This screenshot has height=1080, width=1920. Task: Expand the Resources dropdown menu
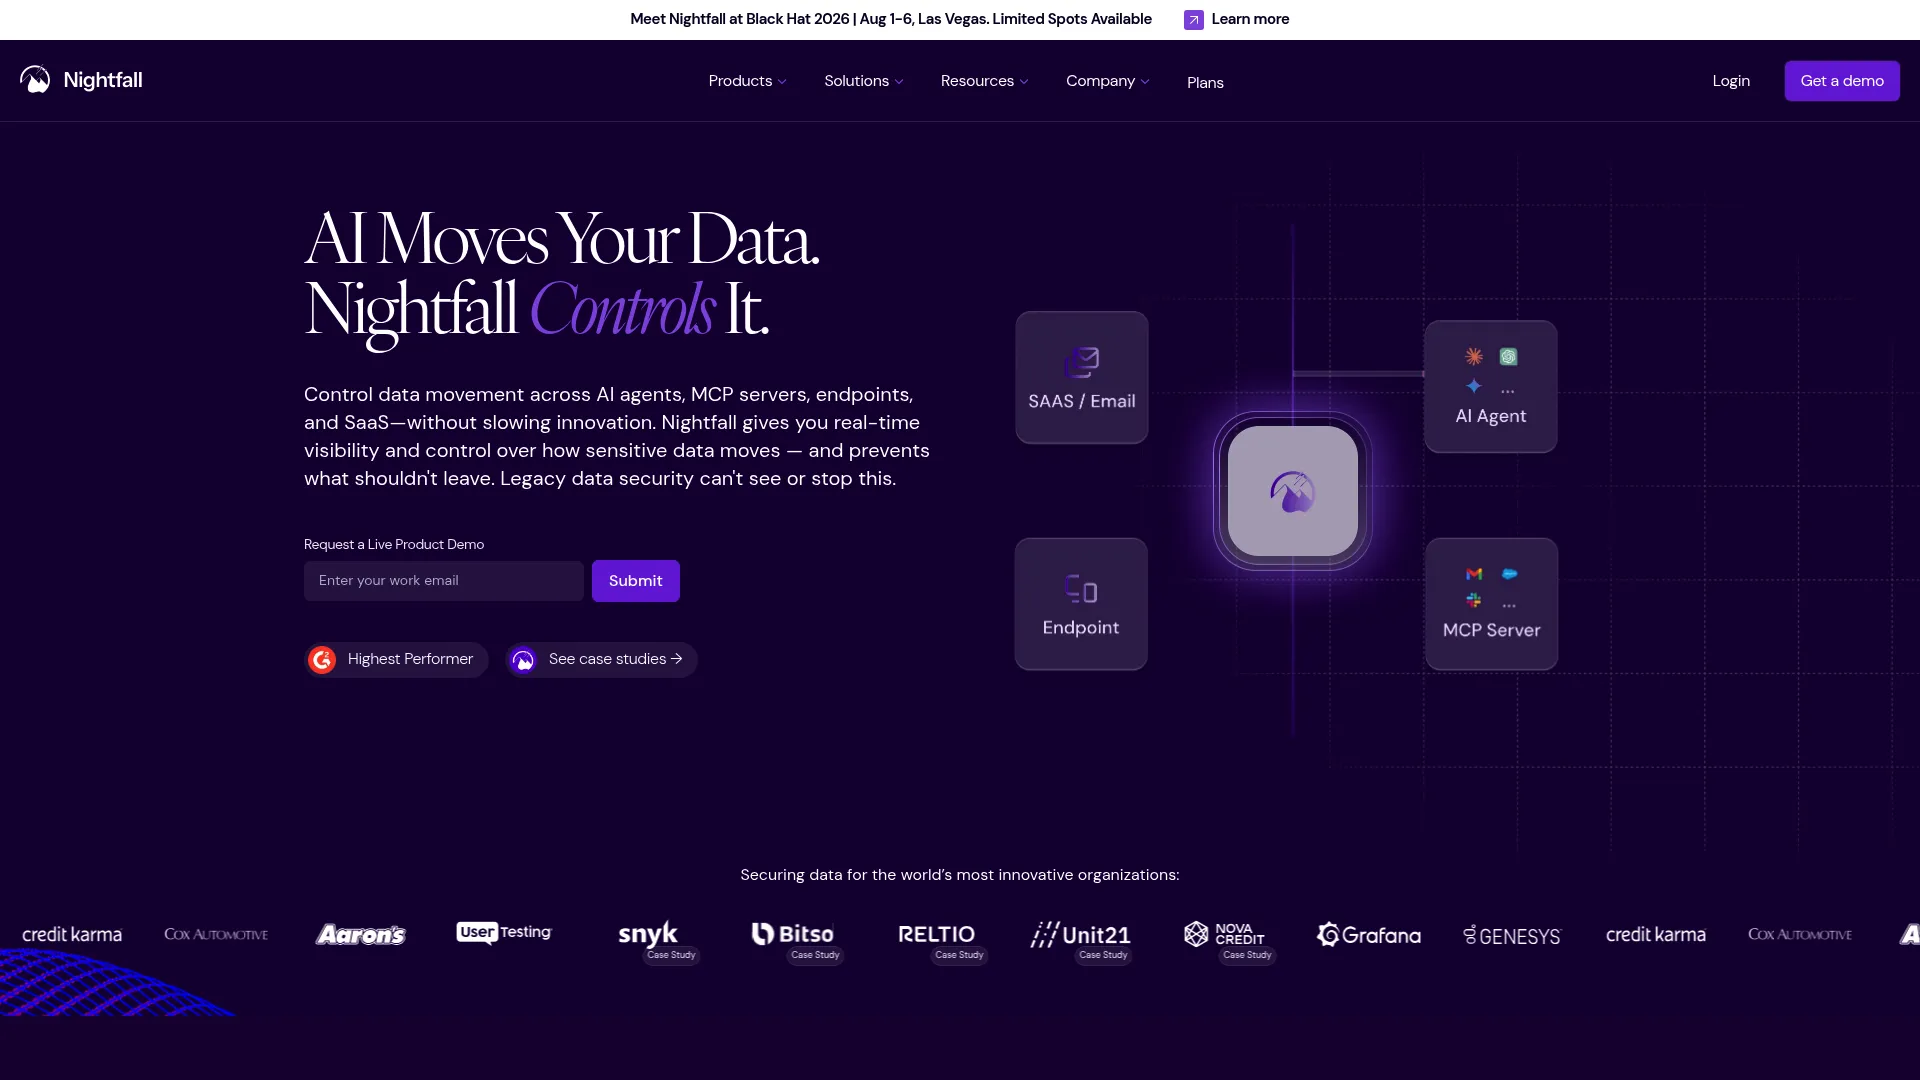pos(984,81)
